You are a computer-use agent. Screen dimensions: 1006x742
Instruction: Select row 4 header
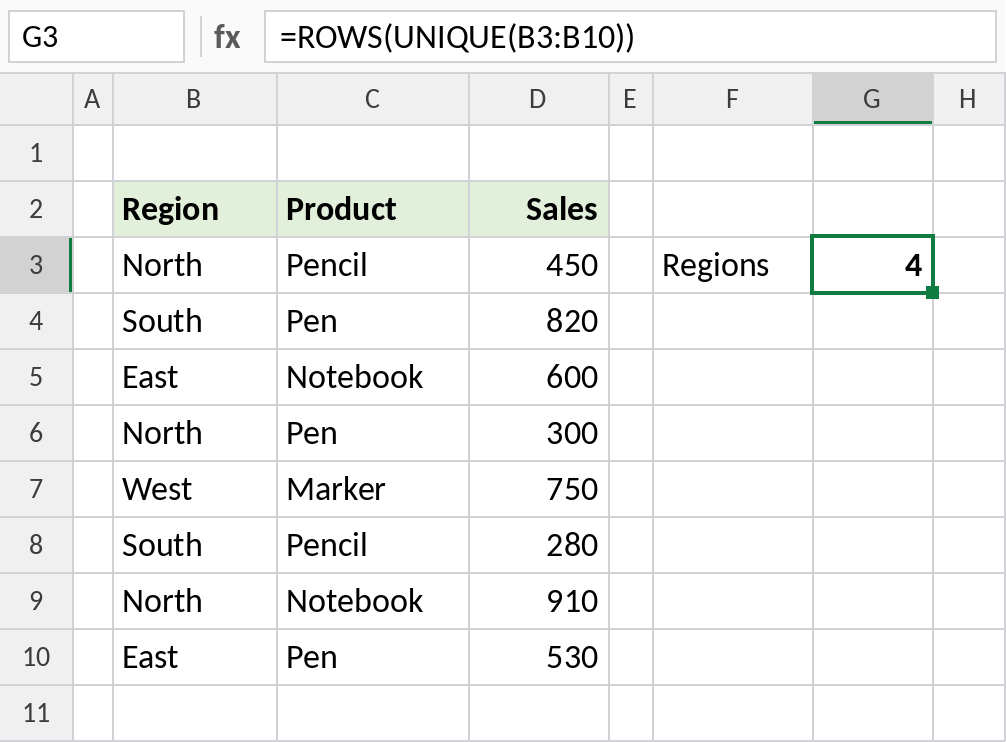pyautogui.click(x=36, y=321)
